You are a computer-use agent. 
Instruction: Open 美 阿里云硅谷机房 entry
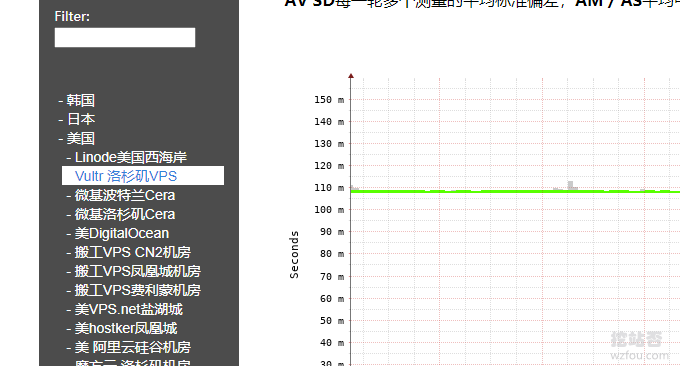click(133, 347)
